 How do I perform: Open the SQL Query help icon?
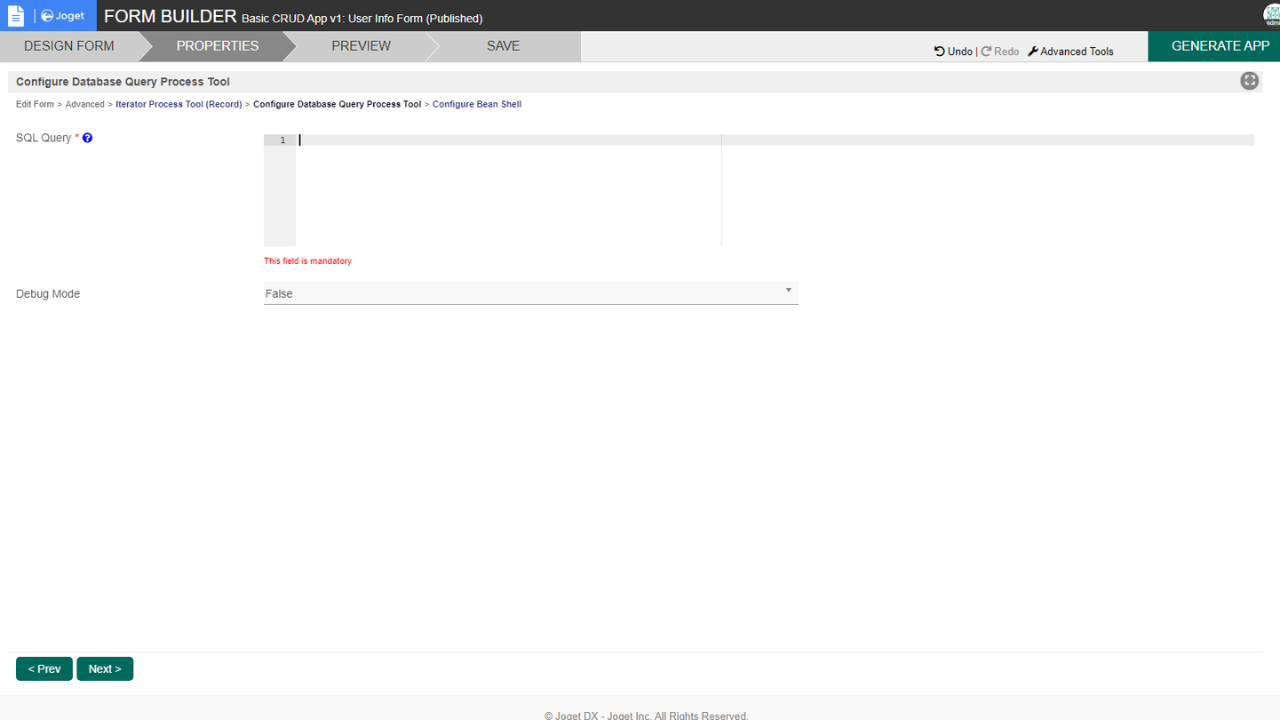[x=88, y=138]
